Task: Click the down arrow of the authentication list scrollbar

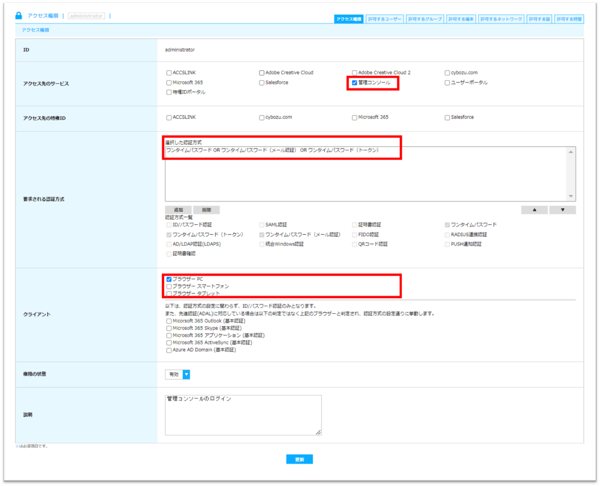Action: (571, 196)
